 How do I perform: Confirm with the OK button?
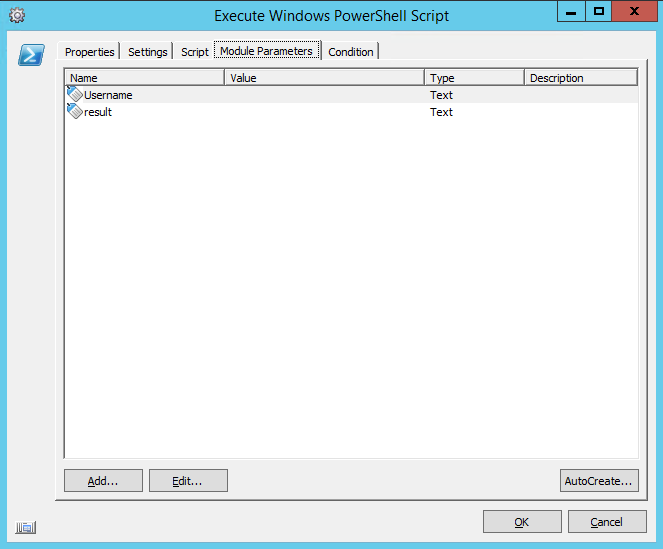522,522
